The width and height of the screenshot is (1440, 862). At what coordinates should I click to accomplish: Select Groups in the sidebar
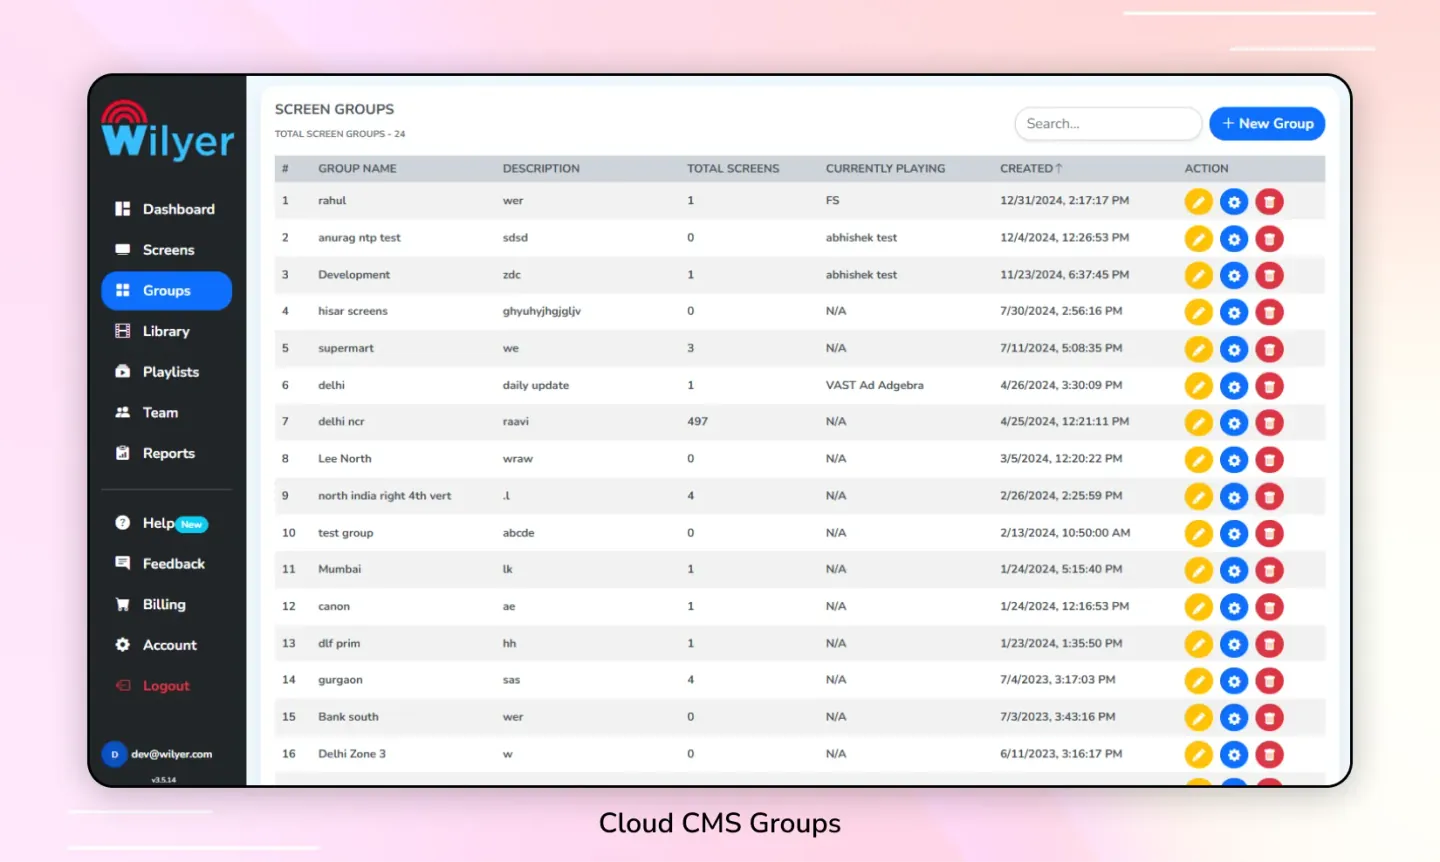point(166,291)
